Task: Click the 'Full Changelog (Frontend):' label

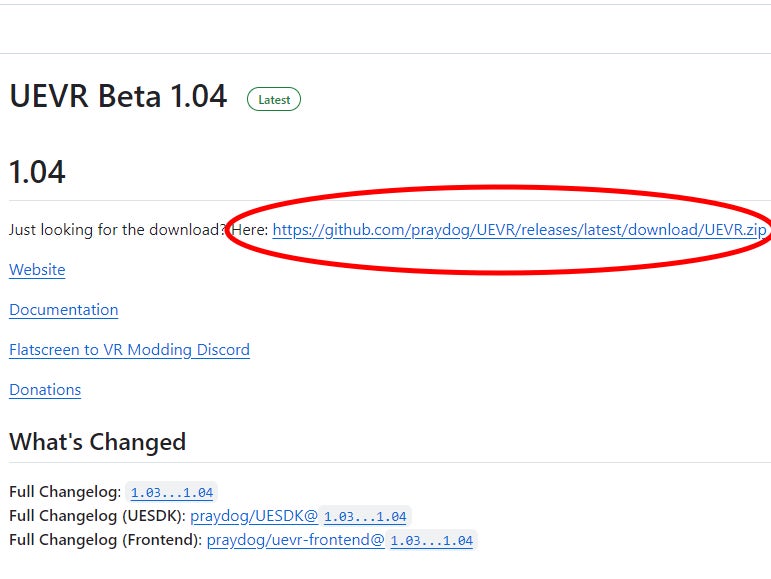Action: [106, 540]
